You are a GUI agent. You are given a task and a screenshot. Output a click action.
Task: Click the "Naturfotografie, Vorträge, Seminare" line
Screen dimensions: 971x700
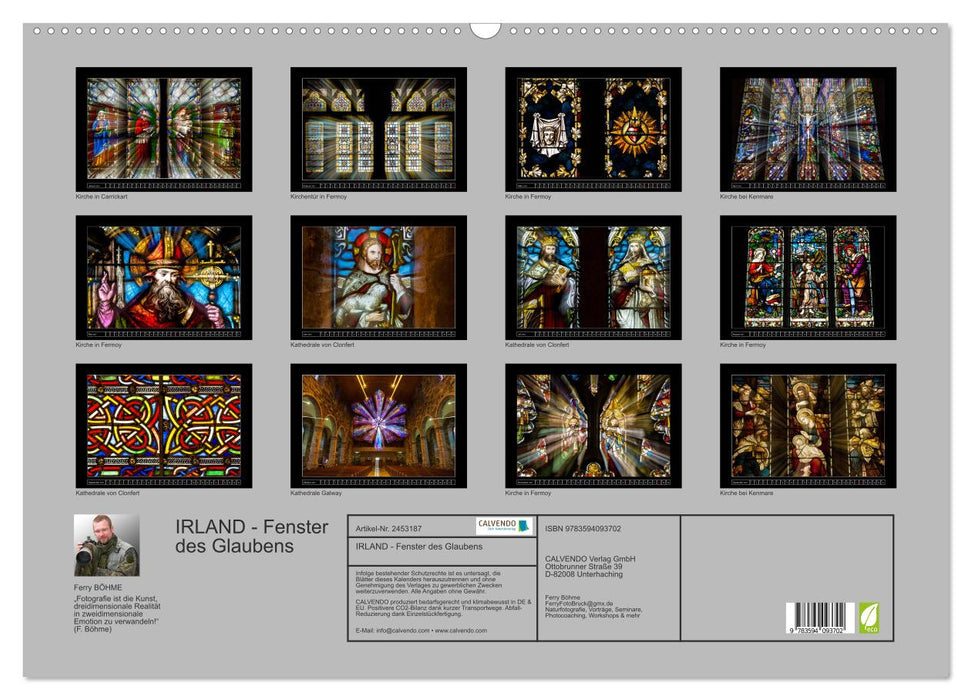pos(593,610)
